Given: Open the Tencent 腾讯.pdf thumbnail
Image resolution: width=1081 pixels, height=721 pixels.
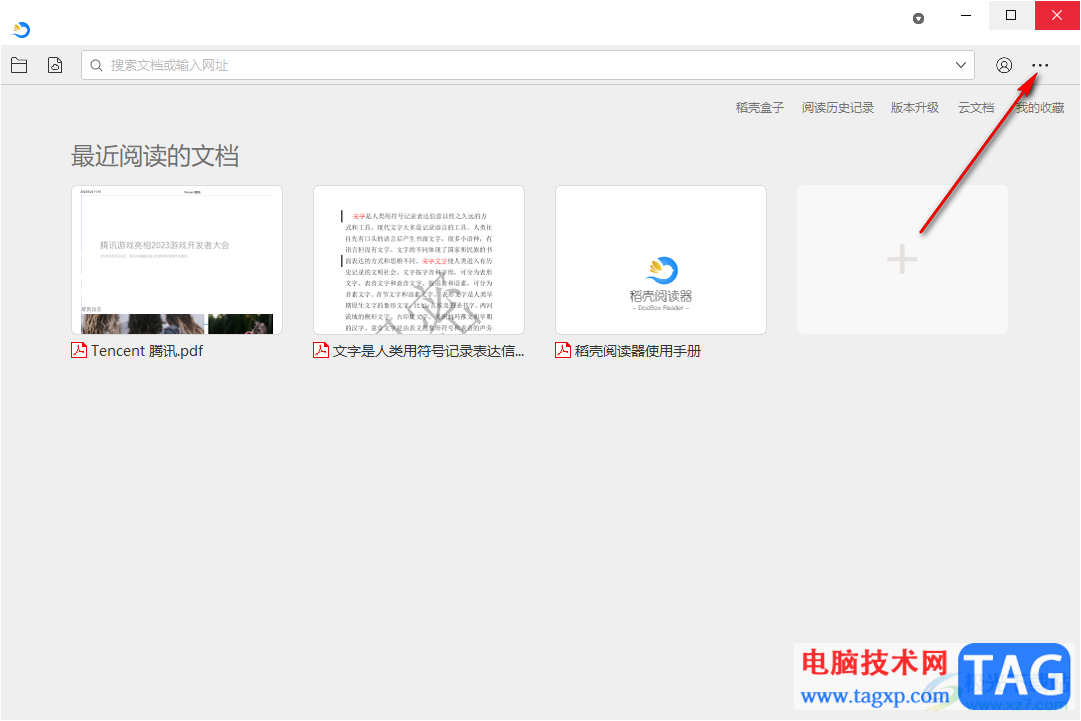Looking at the screenshot, I should 177,260.
